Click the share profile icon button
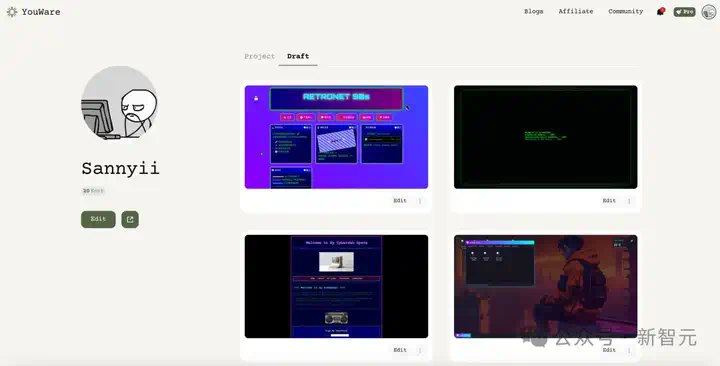The image size is (720, 366). point(130,219)
